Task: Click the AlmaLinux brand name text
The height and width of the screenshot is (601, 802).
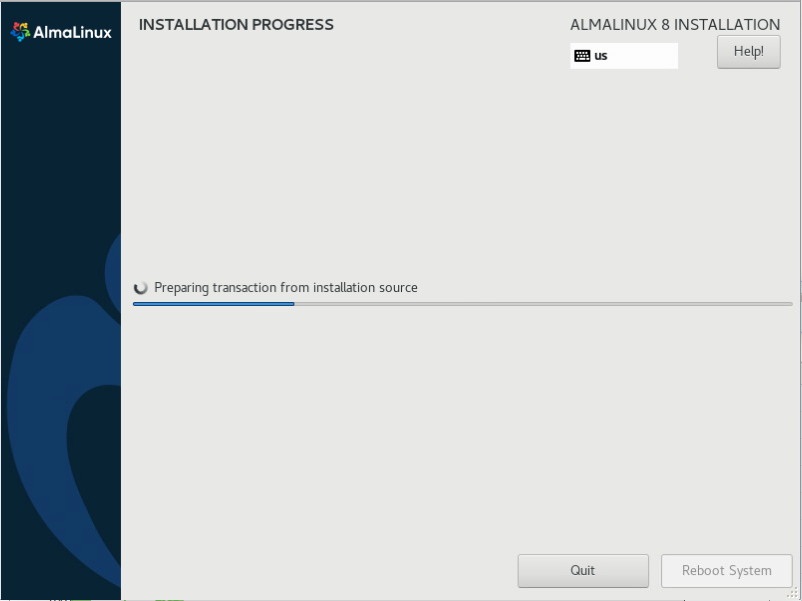Action: point(73,33)
